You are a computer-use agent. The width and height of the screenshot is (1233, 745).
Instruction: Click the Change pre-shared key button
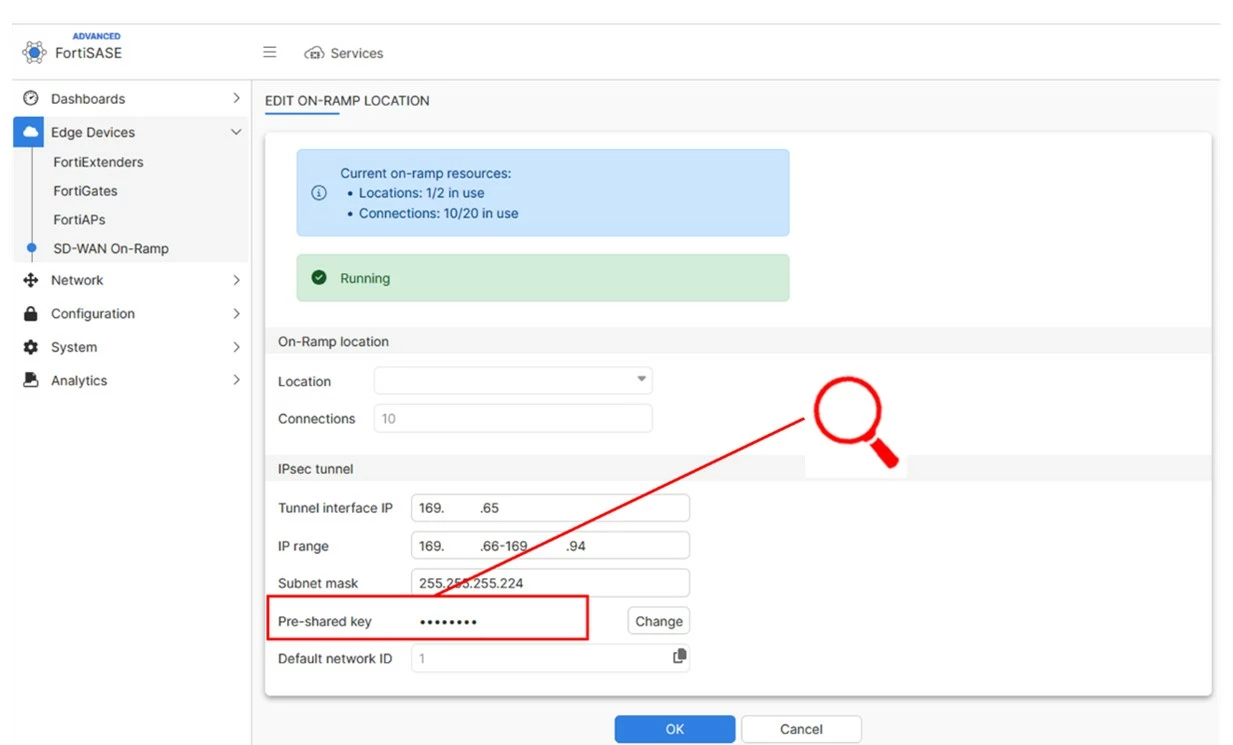tap(659, 621)
